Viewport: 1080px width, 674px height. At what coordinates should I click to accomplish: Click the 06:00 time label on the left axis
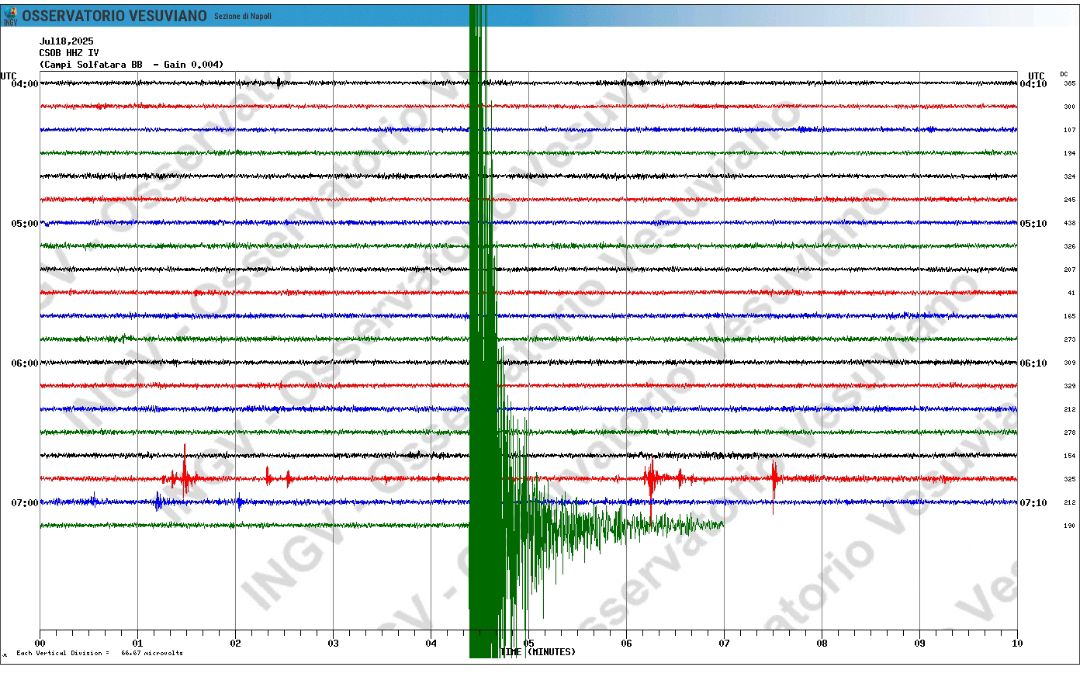point(25,364)
